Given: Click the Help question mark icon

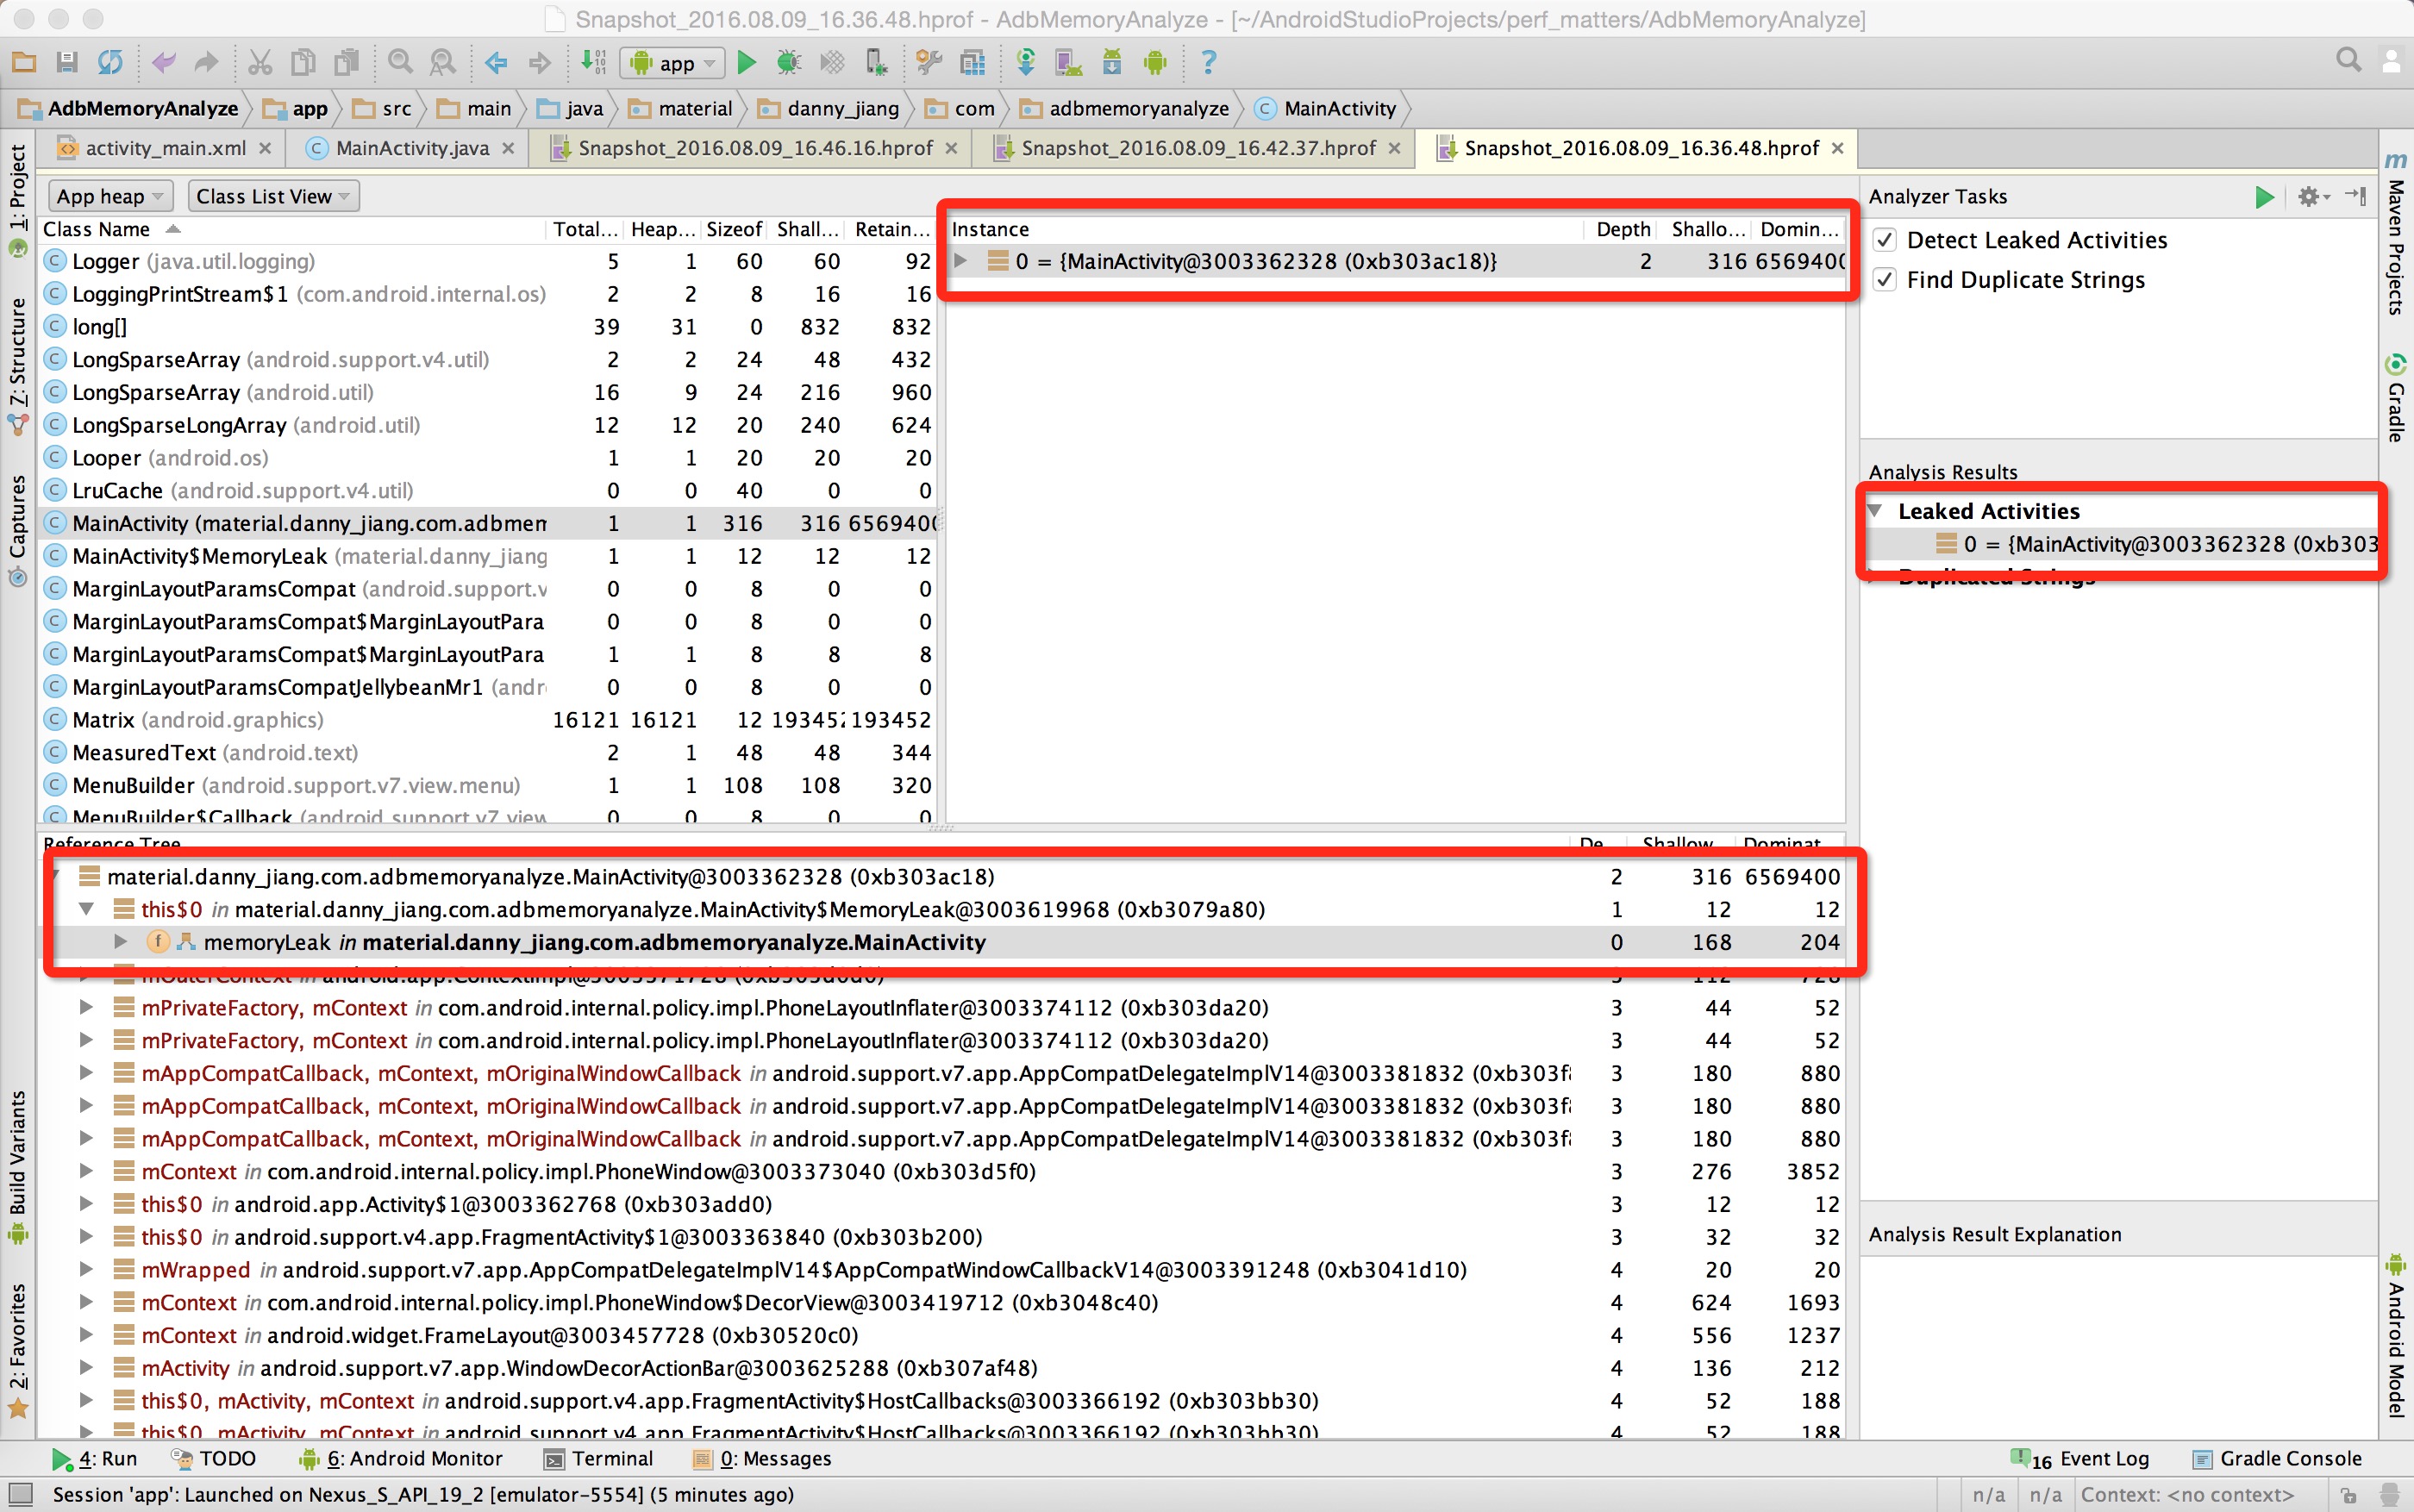Looking at the screenshot, I should click(x=1208, y=63).
